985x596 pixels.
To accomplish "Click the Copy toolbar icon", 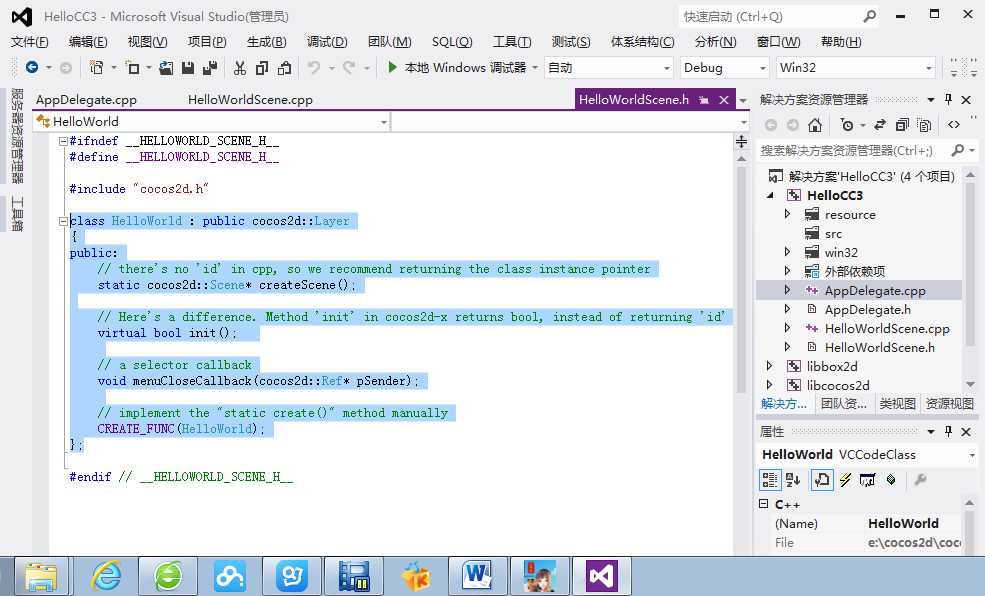I will (x=262, y=67).
